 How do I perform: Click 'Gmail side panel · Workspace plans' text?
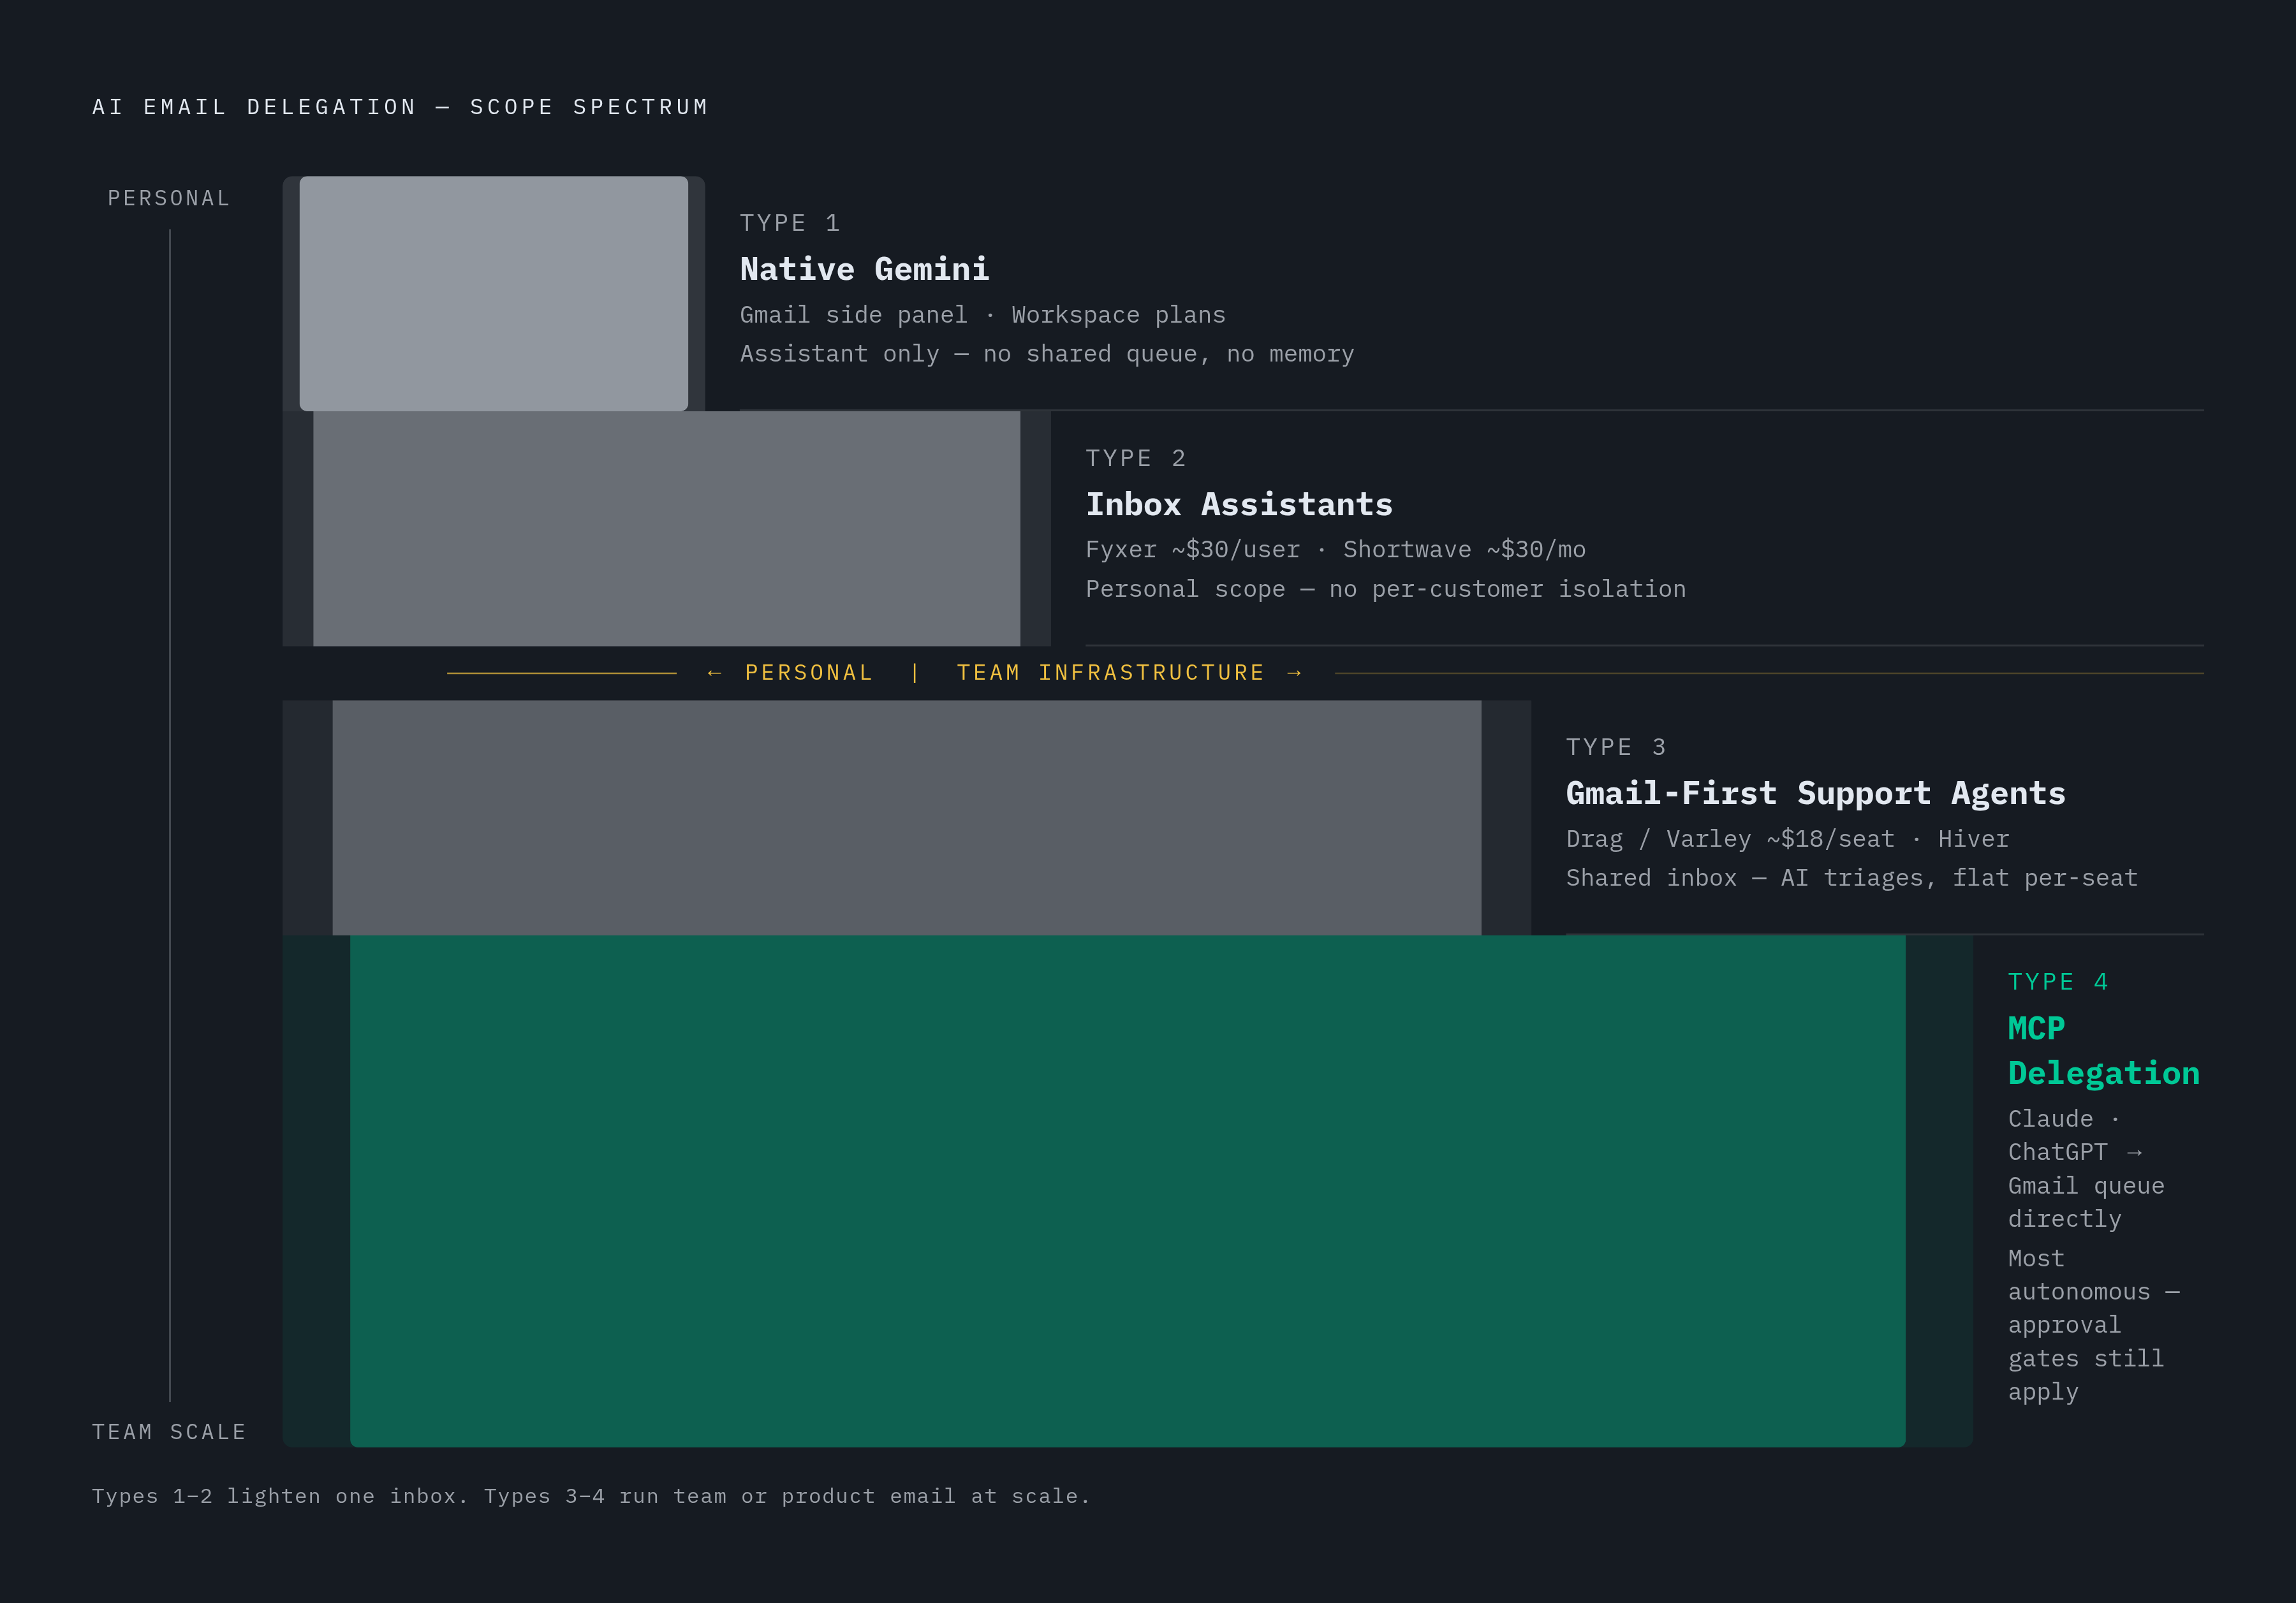click(x=982, y=315)
